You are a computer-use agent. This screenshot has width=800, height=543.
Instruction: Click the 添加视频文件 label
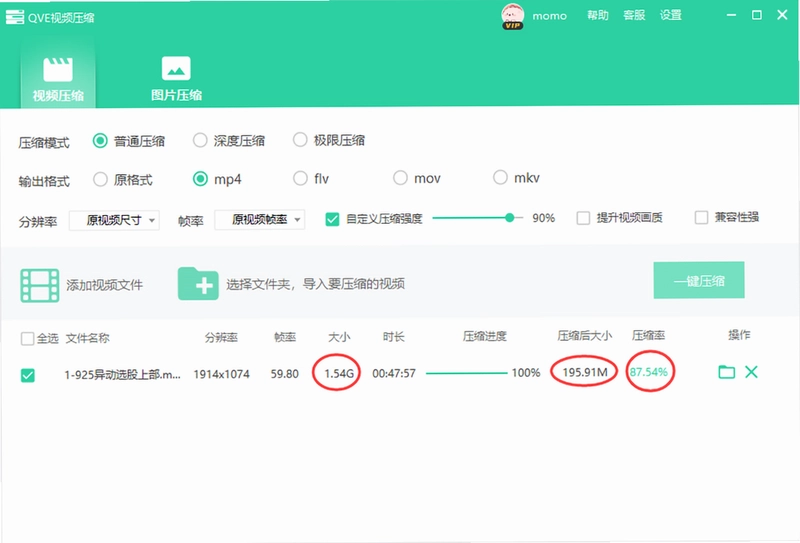coord(105,285)
